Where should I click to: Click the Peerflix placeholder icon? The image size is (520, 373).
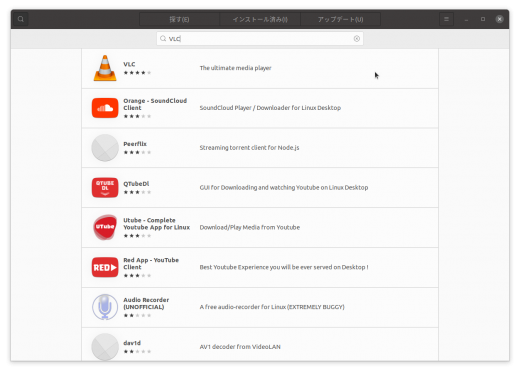[105, 148]
